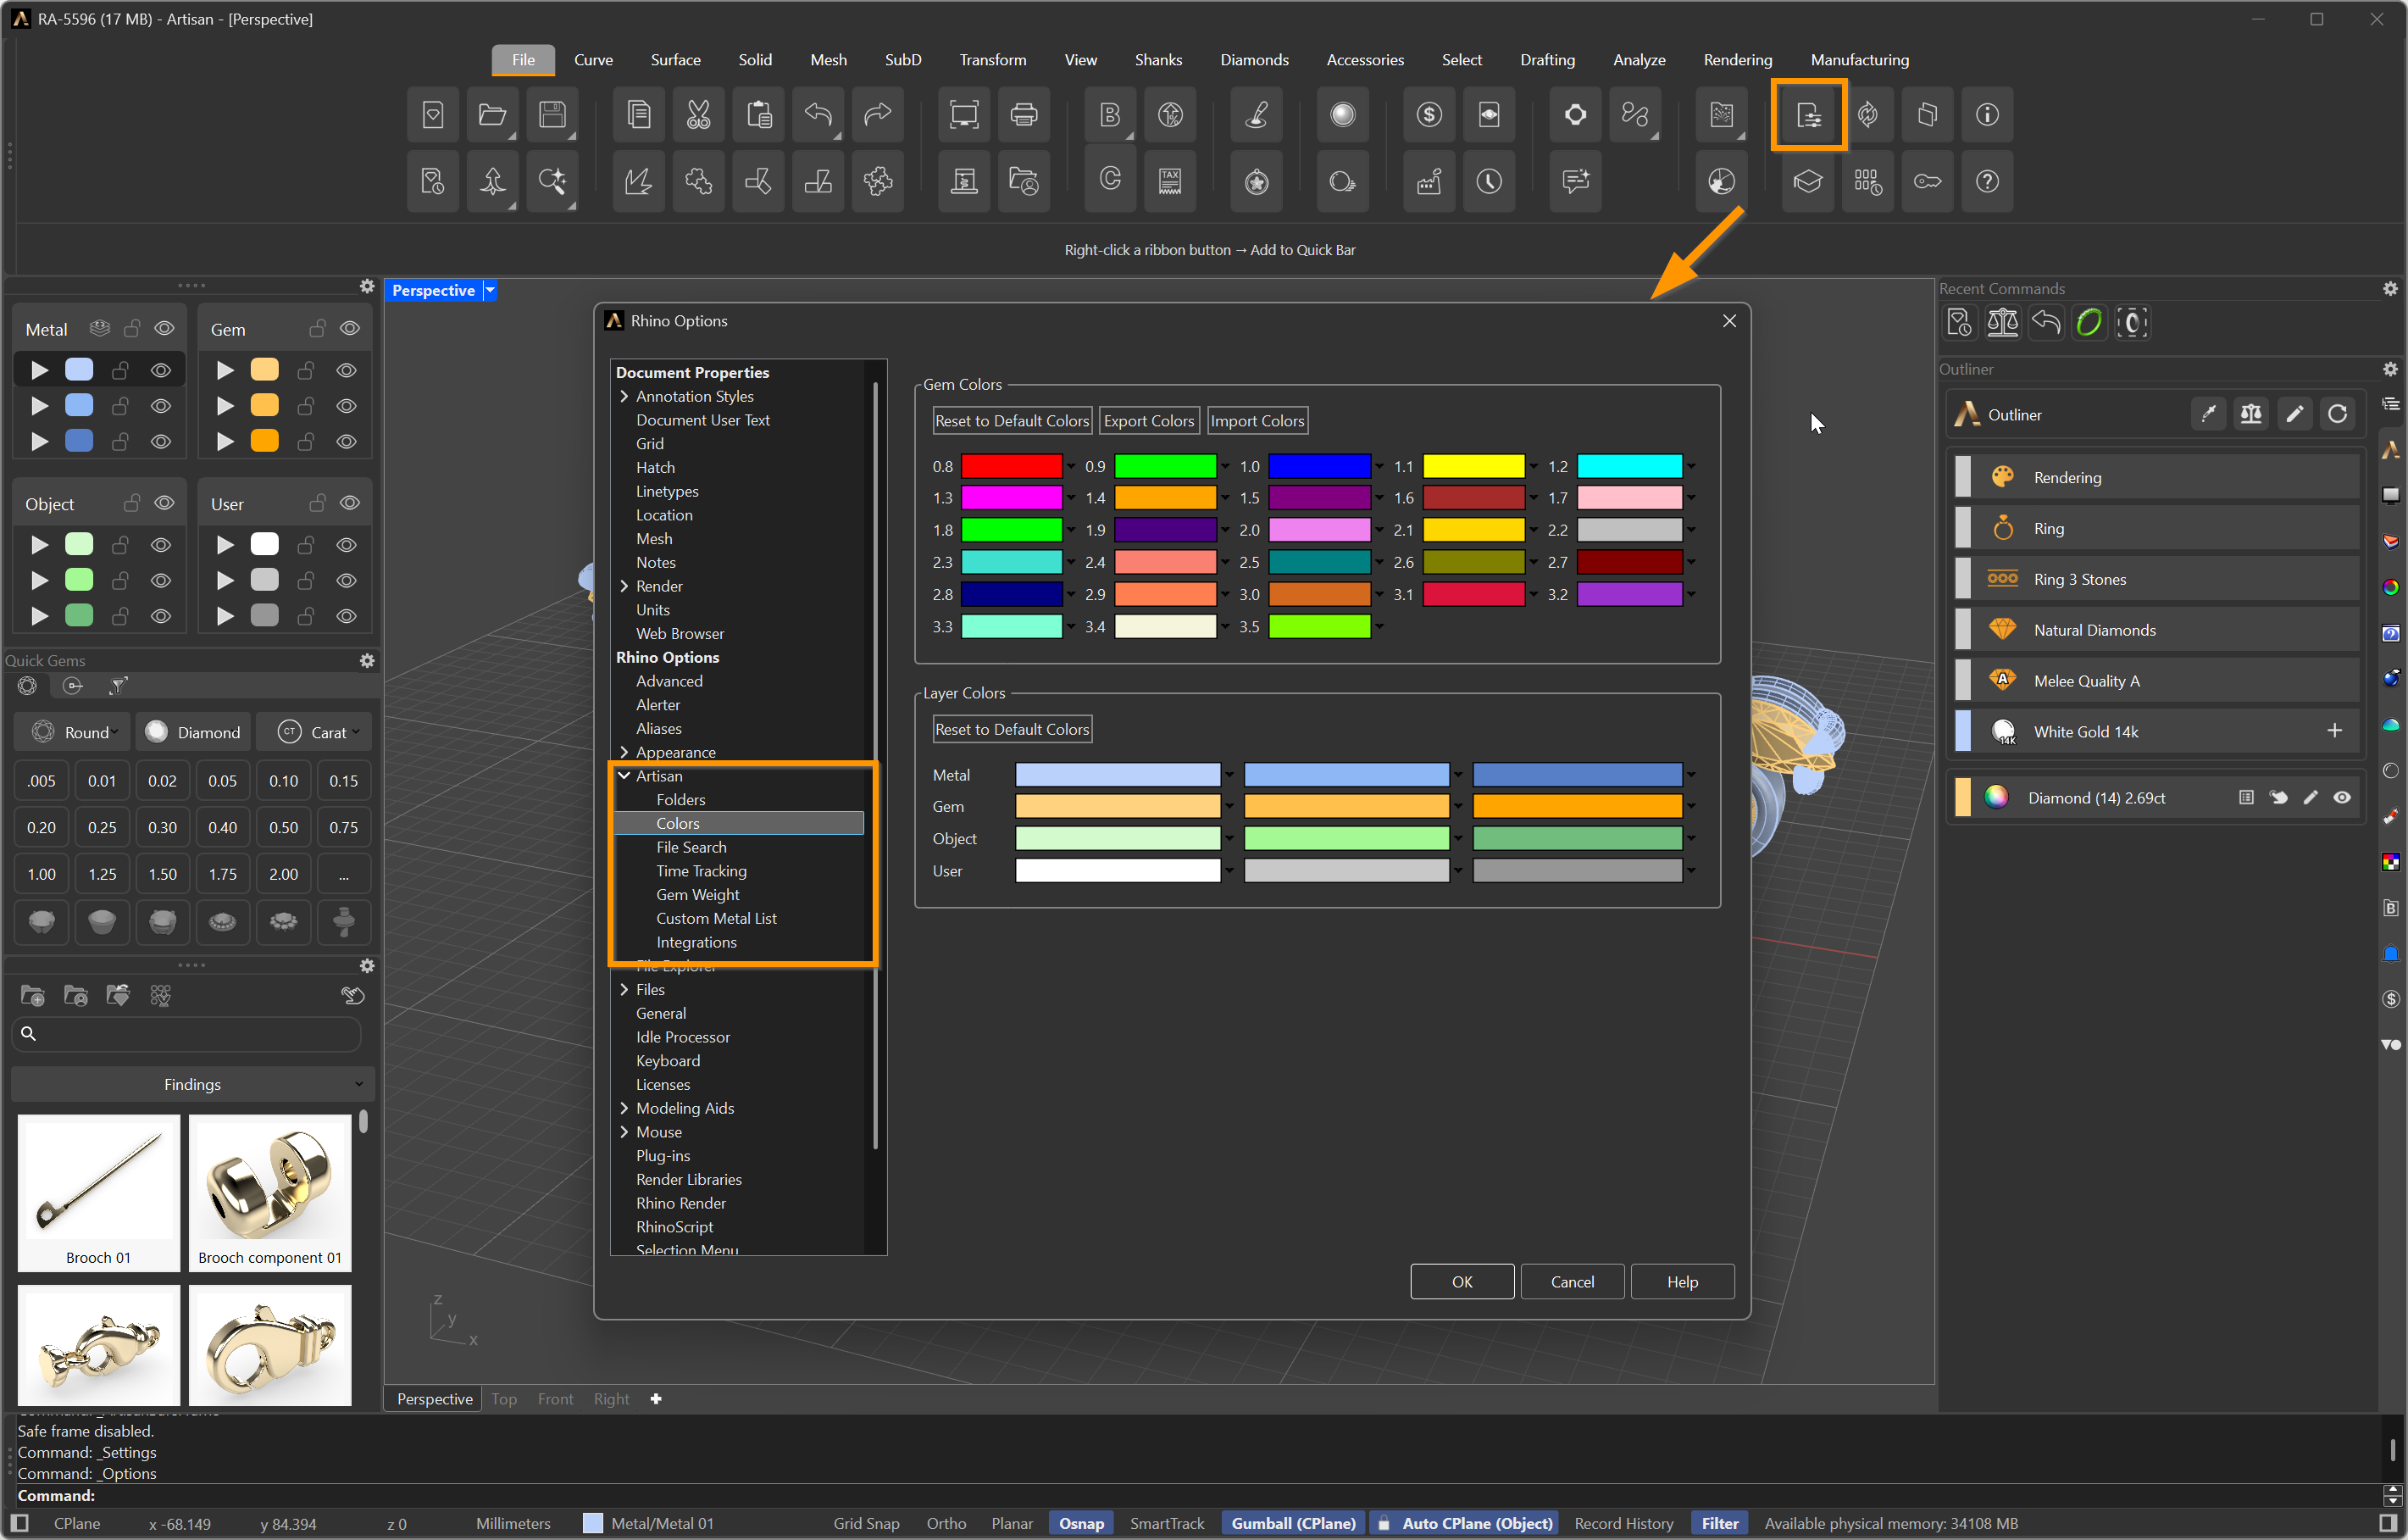
Task: Click the Open file icon in ribbon
Action: point(492,115)
